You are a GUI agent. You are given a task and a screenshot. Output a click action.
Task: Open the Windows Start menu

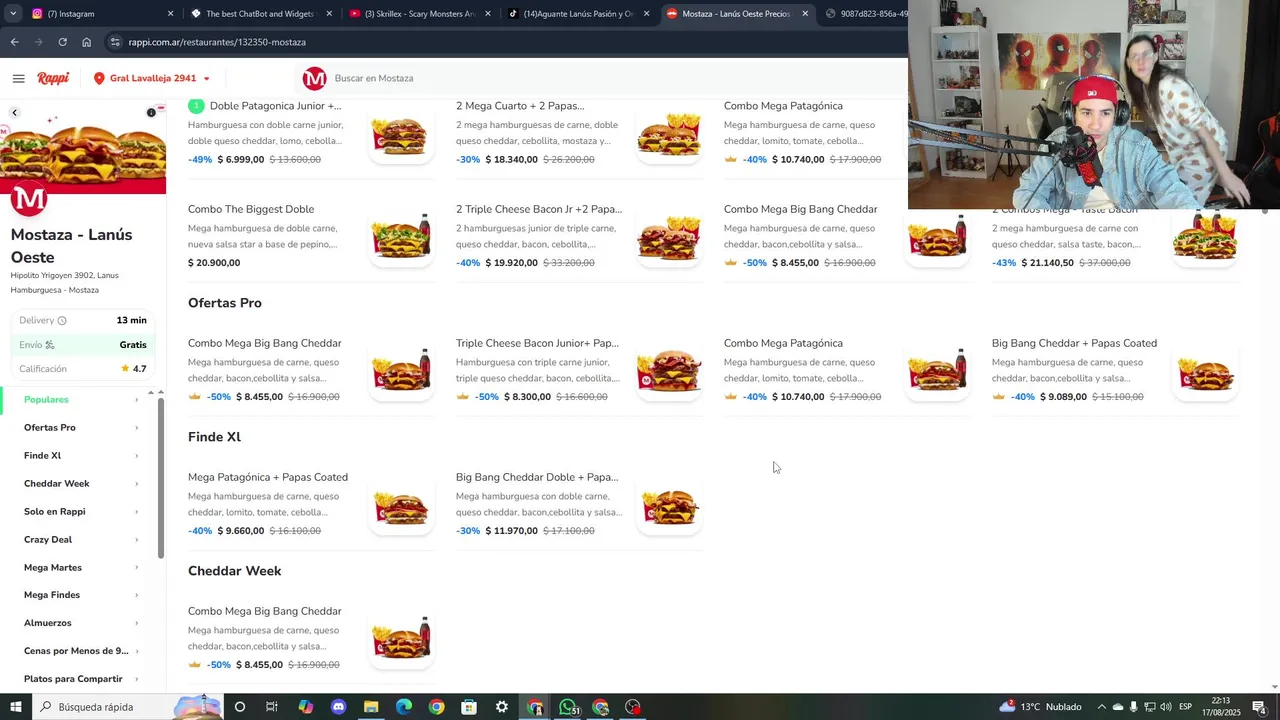click(x=16, y=707)
